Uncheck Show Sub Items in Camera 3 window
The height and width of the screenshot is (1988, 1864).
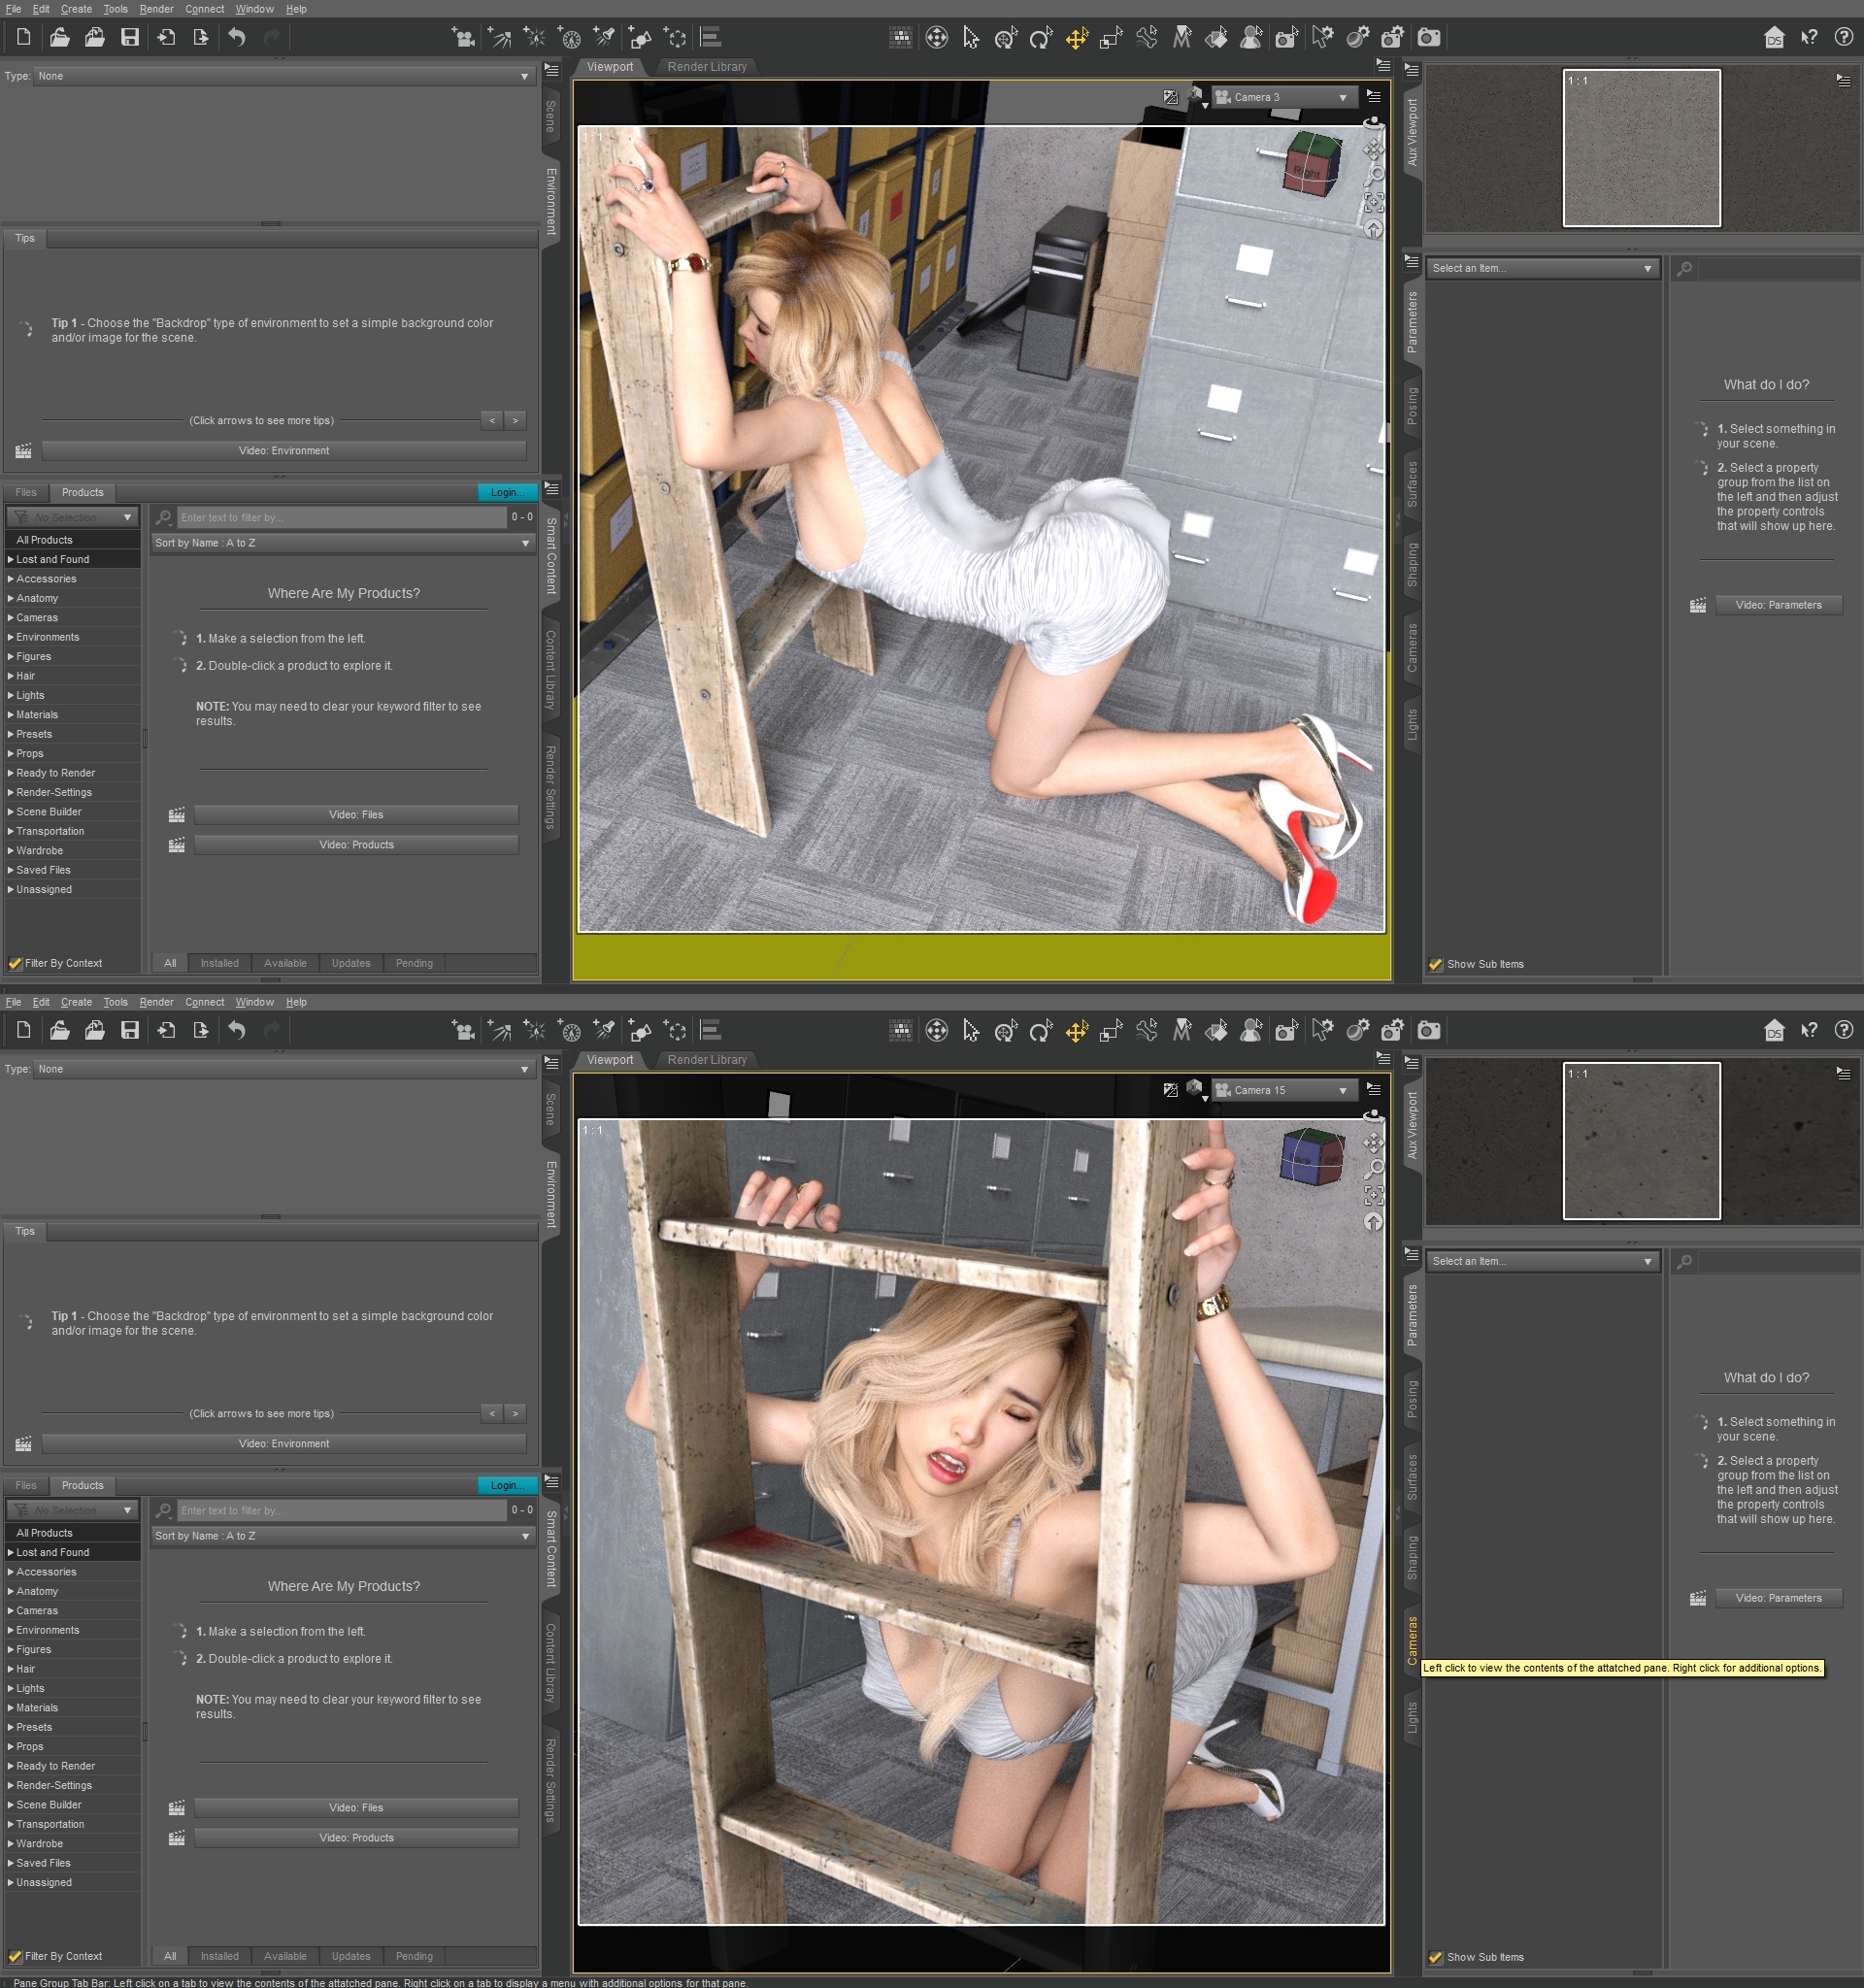click(x=1435, y=964)
